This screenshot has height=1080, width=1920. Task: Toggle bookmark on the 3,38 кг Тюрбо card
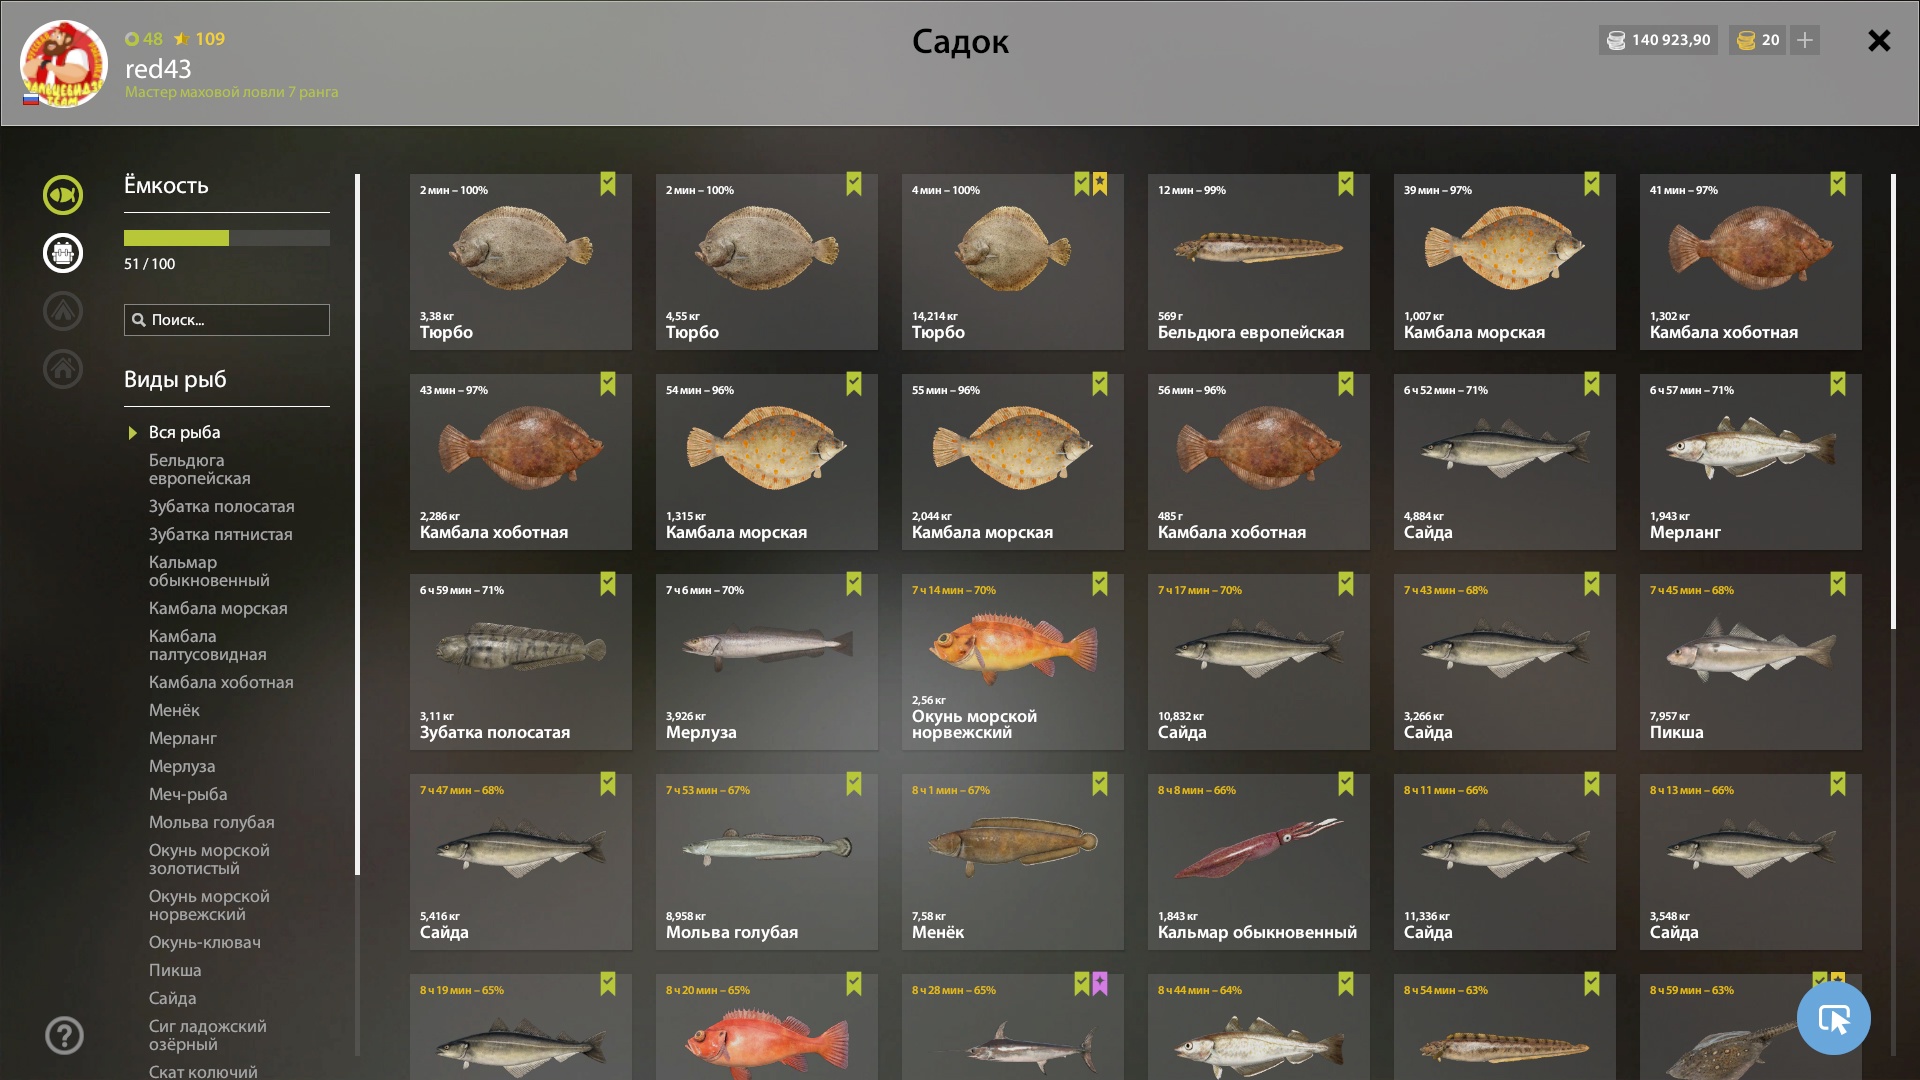(x=608, y=184)
